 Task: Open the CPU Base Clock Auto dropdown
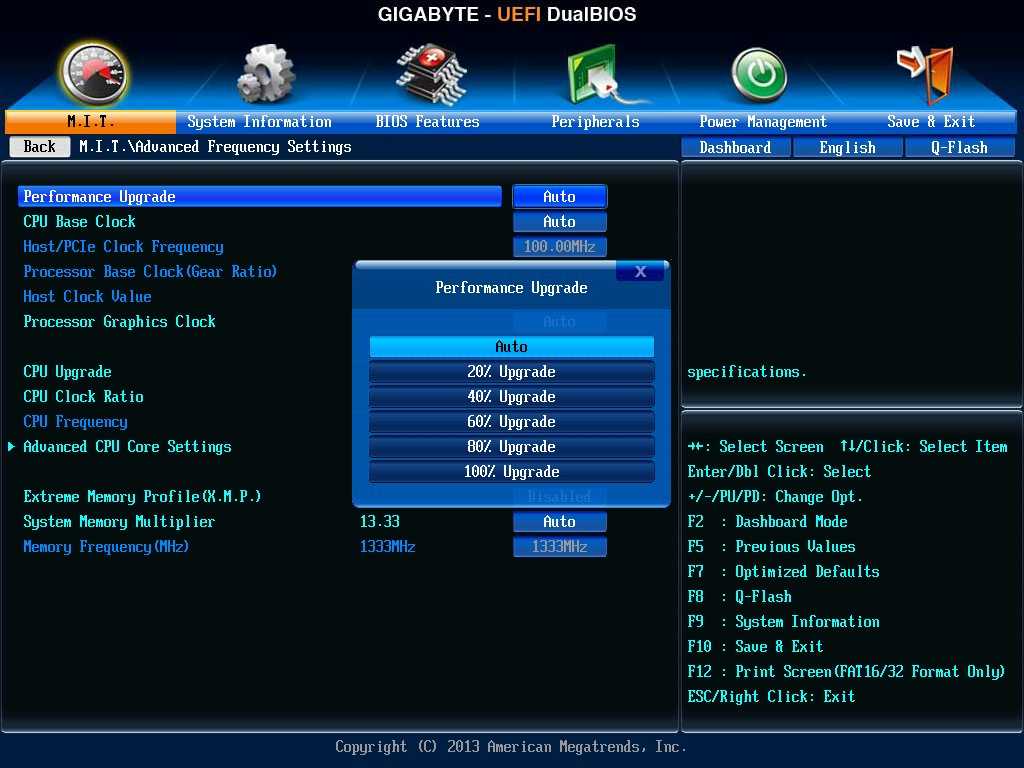click(559, 222)
